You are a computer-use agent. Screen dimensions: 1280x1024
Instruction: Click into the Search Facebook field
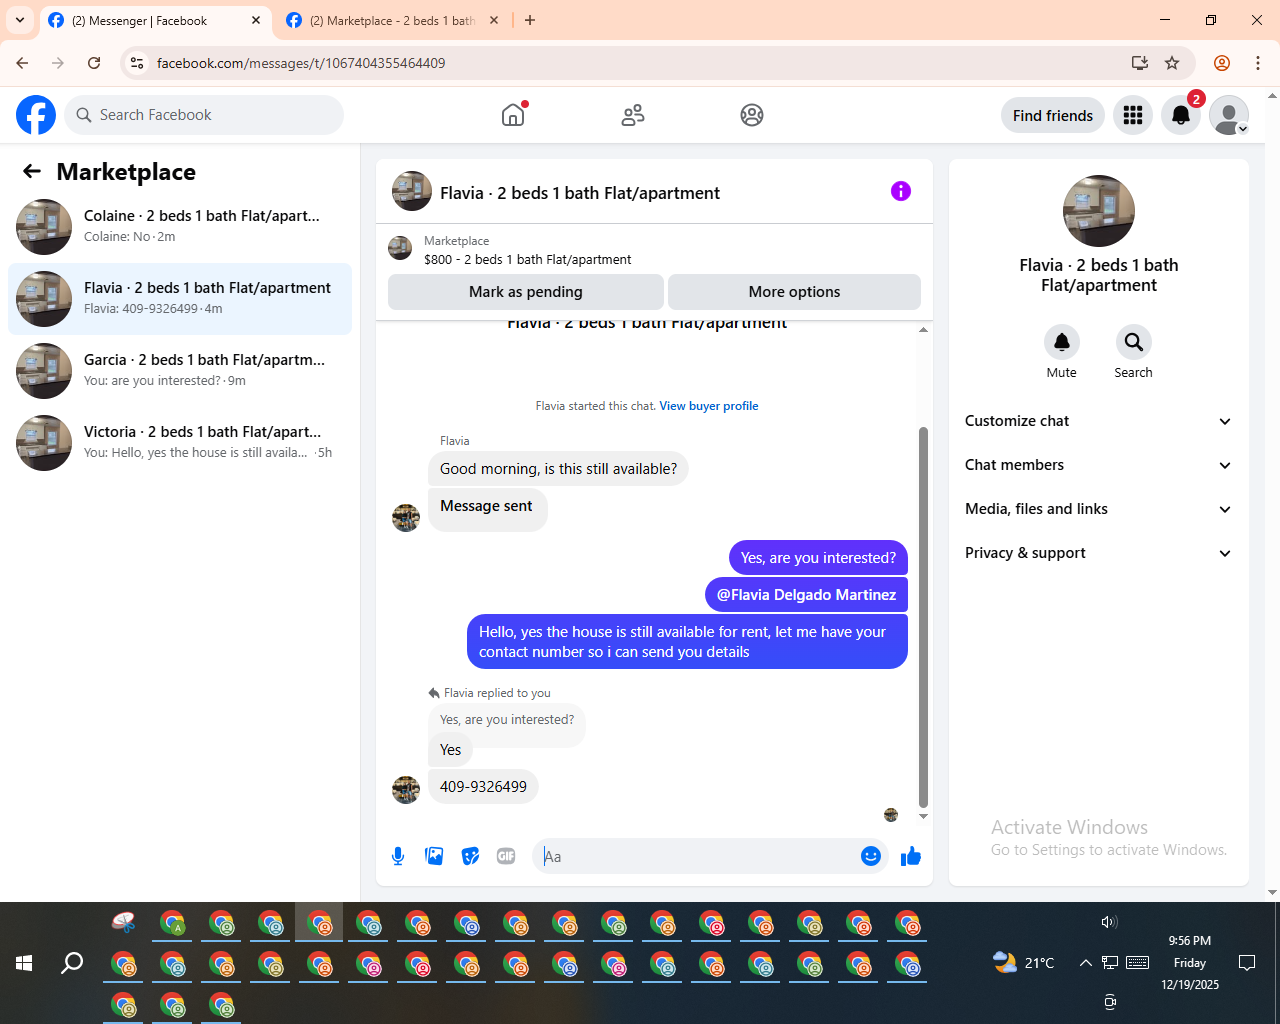tap(204, 115)
